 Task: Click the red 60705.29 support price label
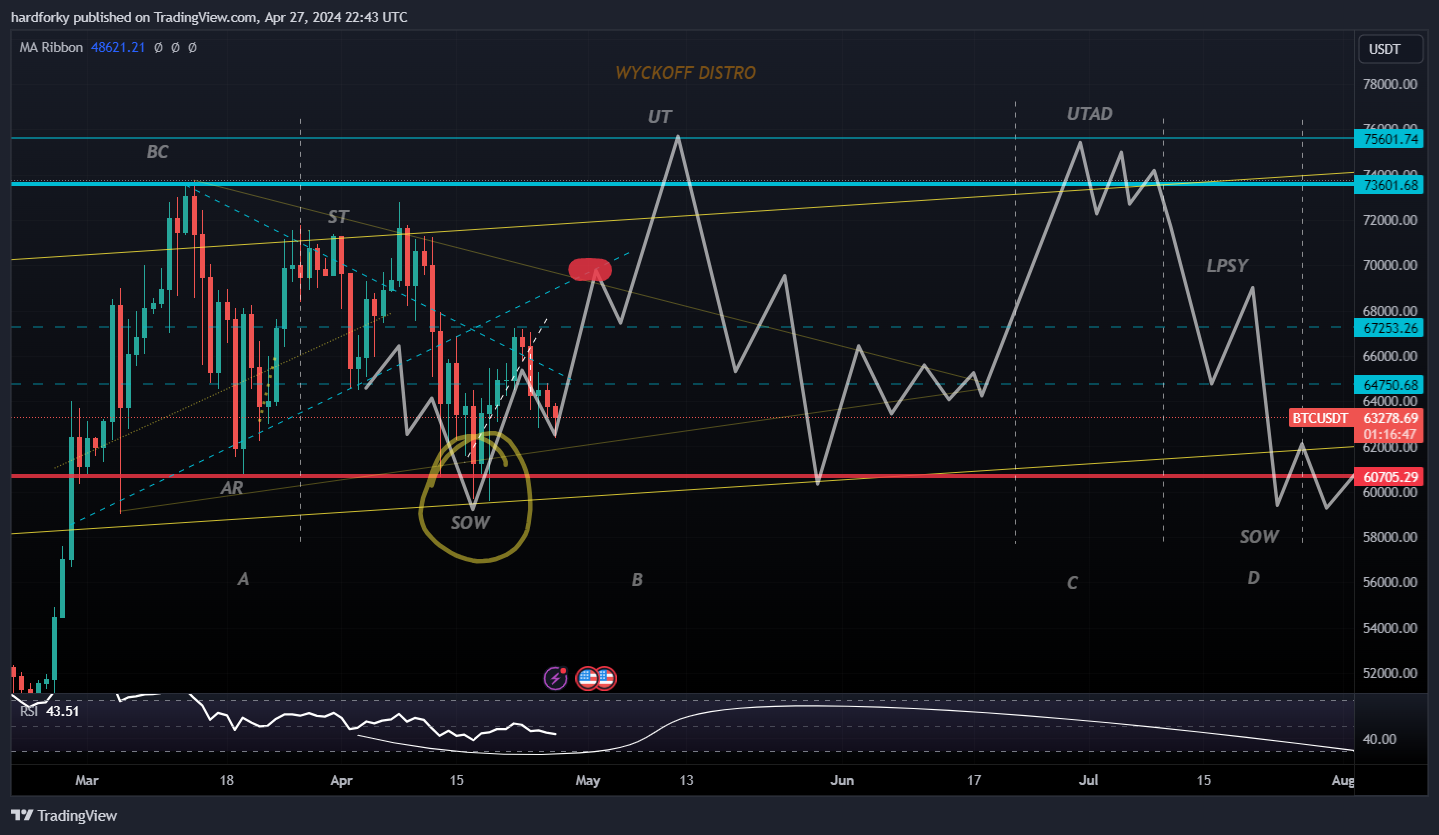(1389, 477)
